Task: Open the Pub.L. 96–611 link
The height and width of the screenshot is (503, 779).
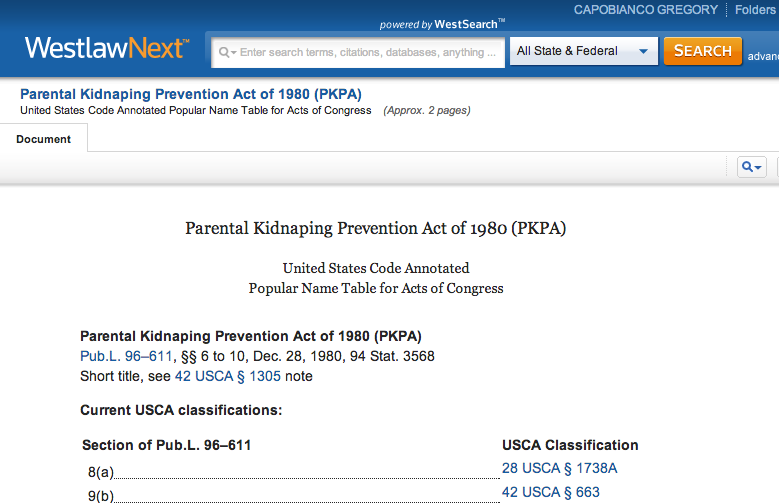Action: tap(126, 356)
